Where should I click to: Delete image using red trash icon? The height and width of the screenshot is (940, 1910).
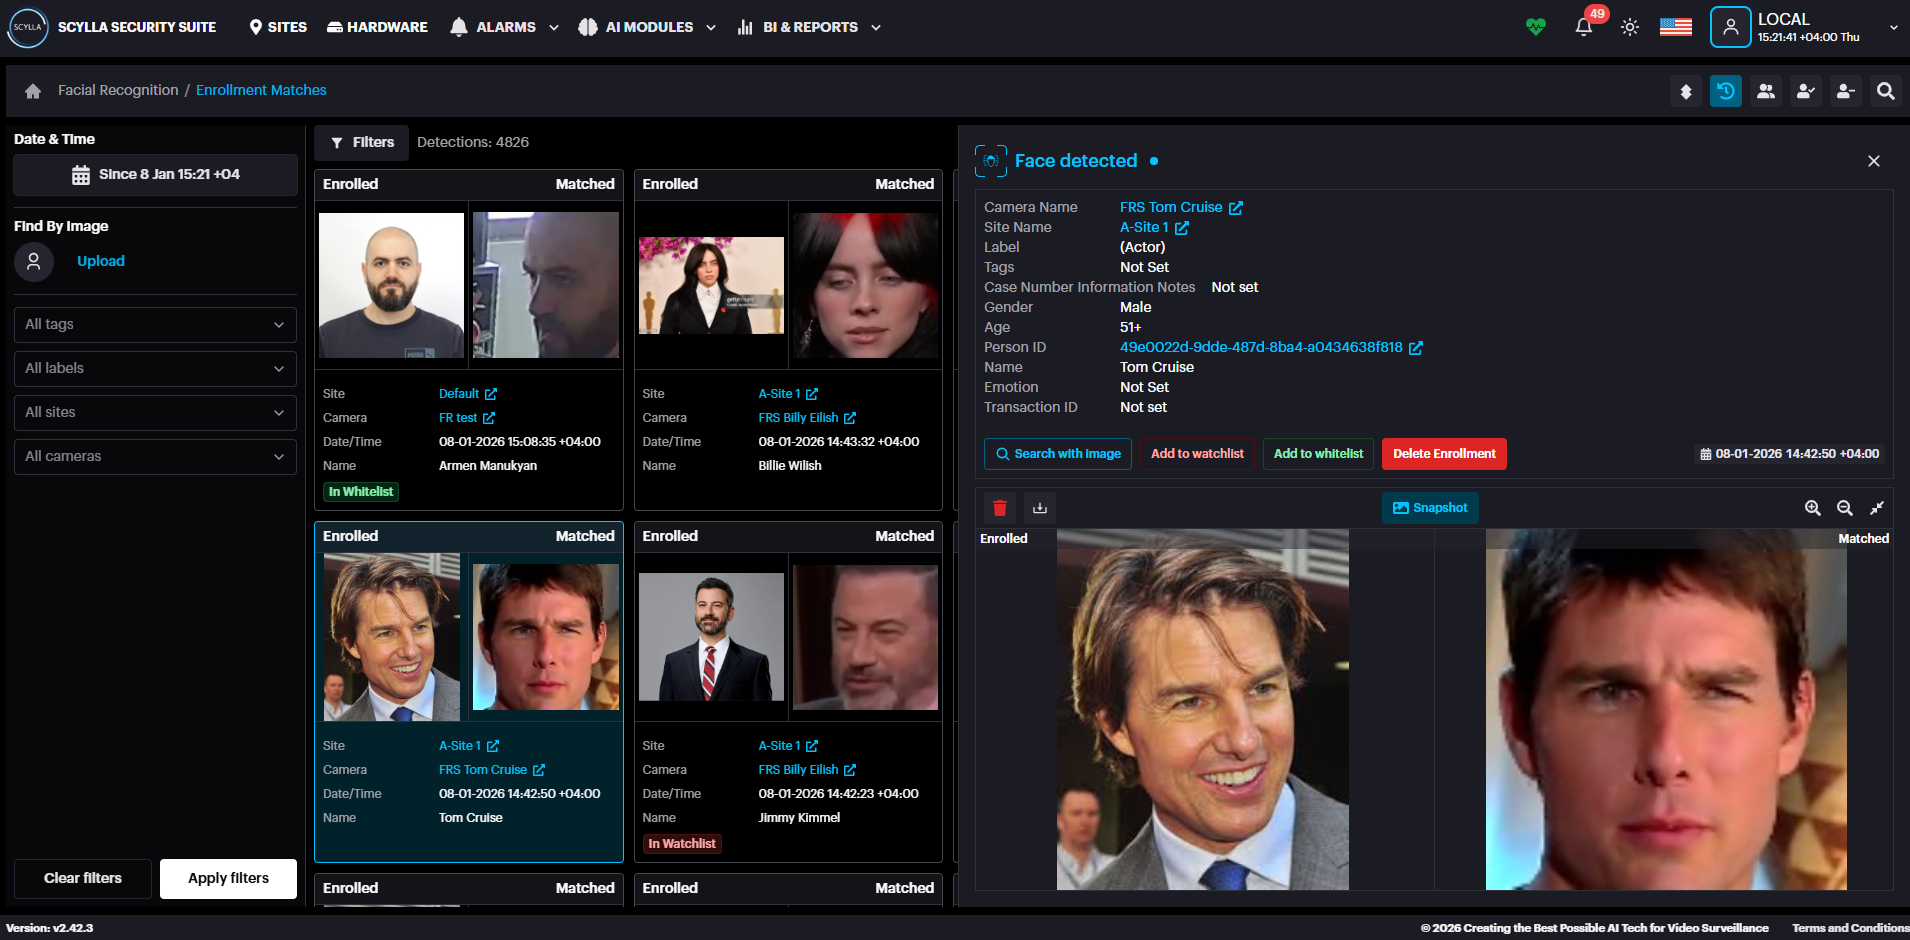click(999, 508)
